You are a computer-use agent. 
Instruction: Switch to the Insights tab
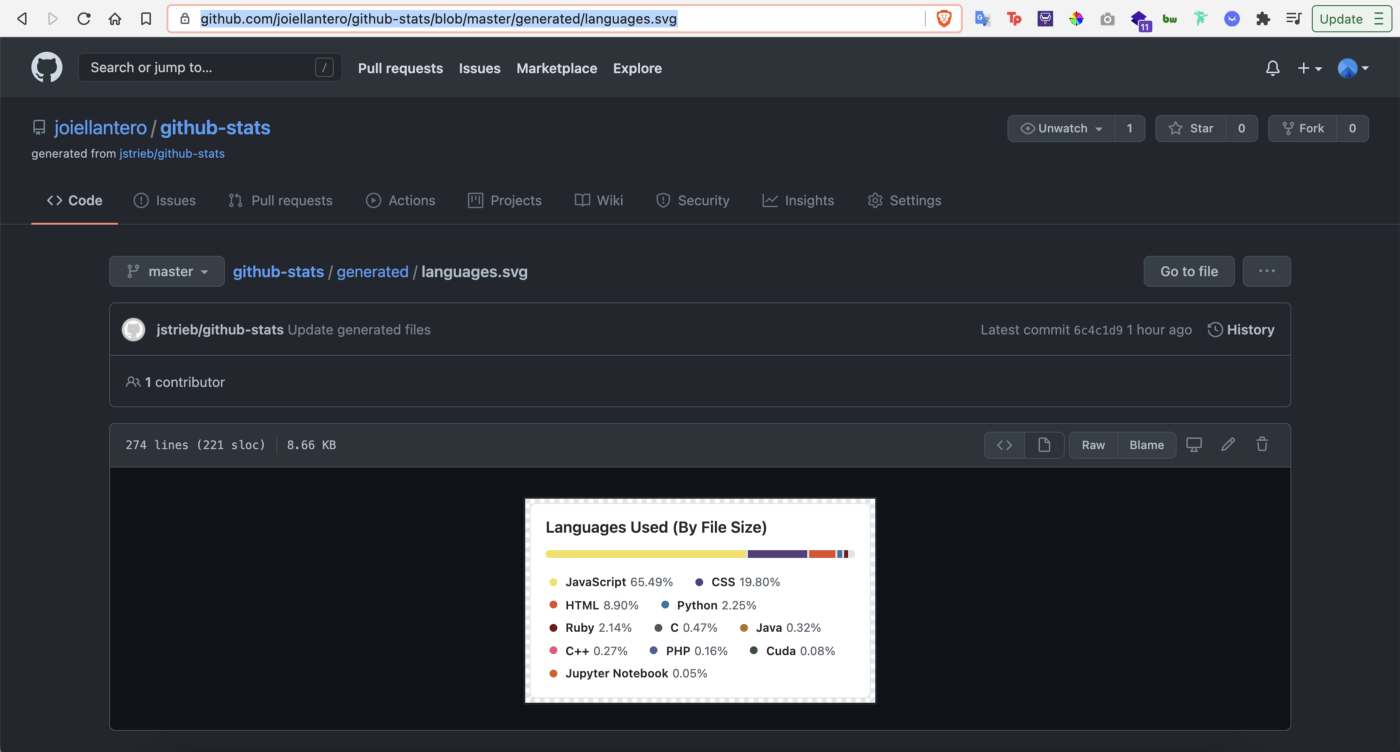point(798,200)
